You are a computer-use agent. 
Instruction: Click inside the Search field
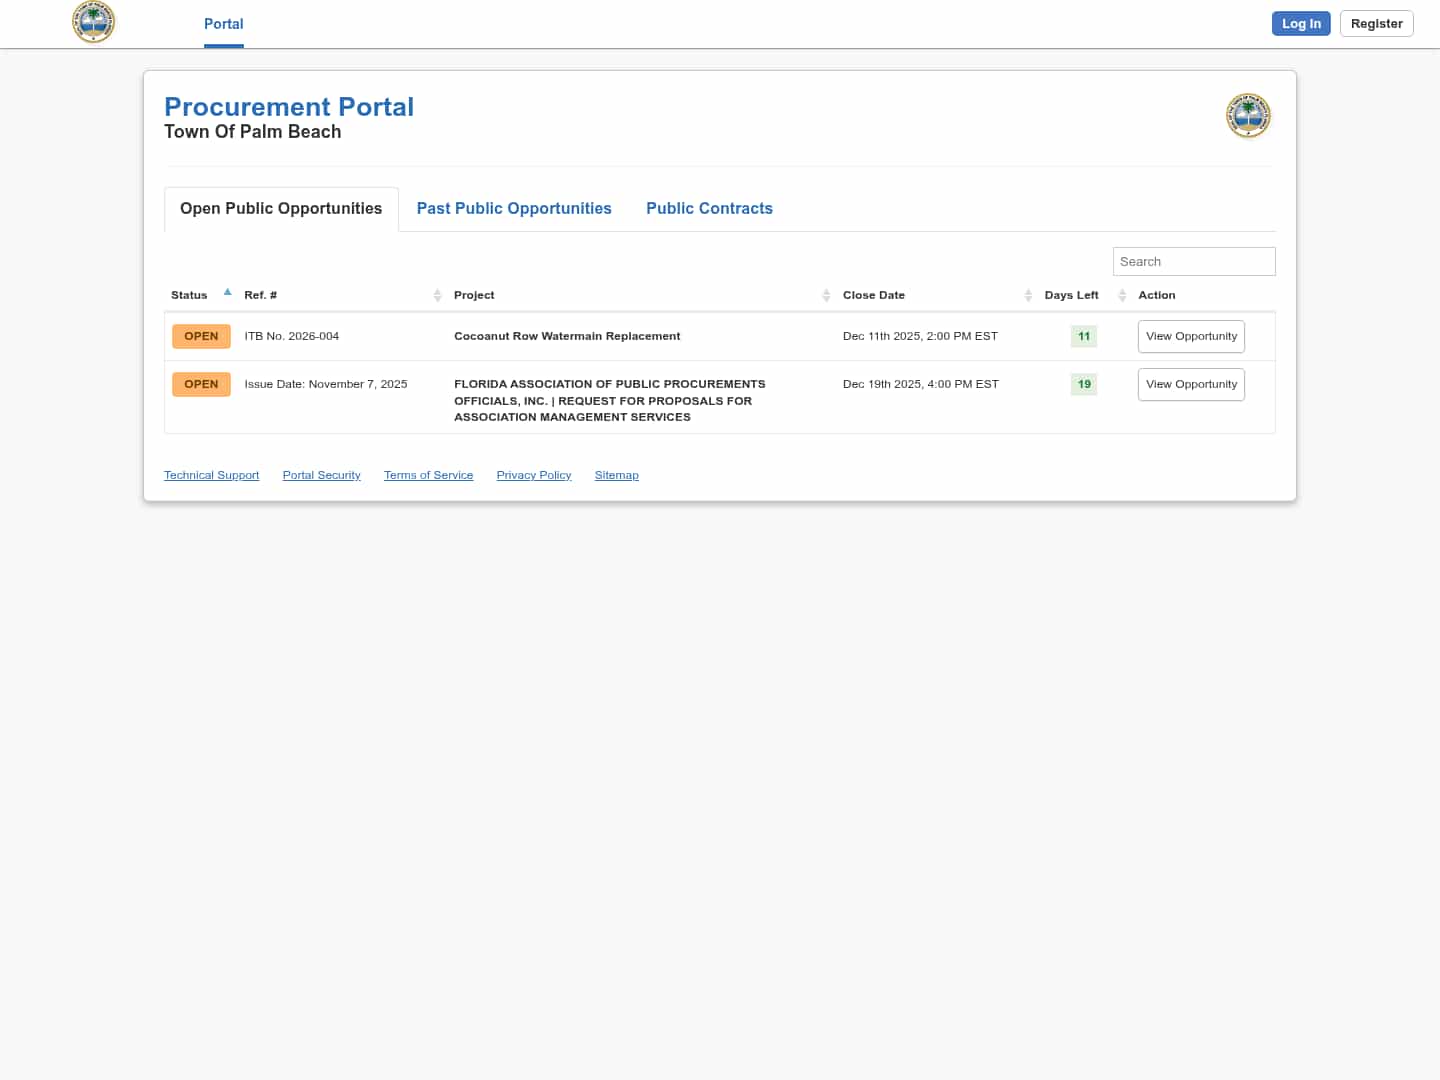1193,261
